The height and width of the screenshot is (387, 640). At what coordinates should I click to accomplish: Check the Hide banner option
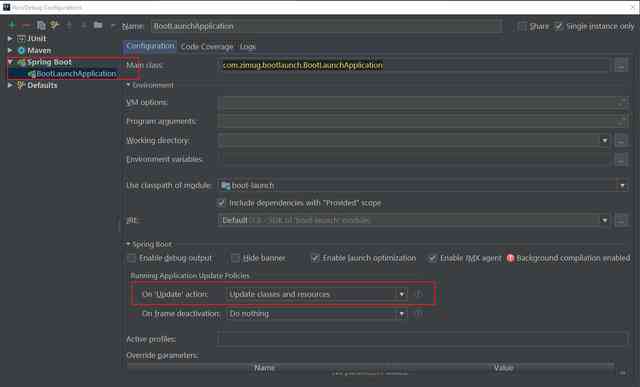coord(236,258)
